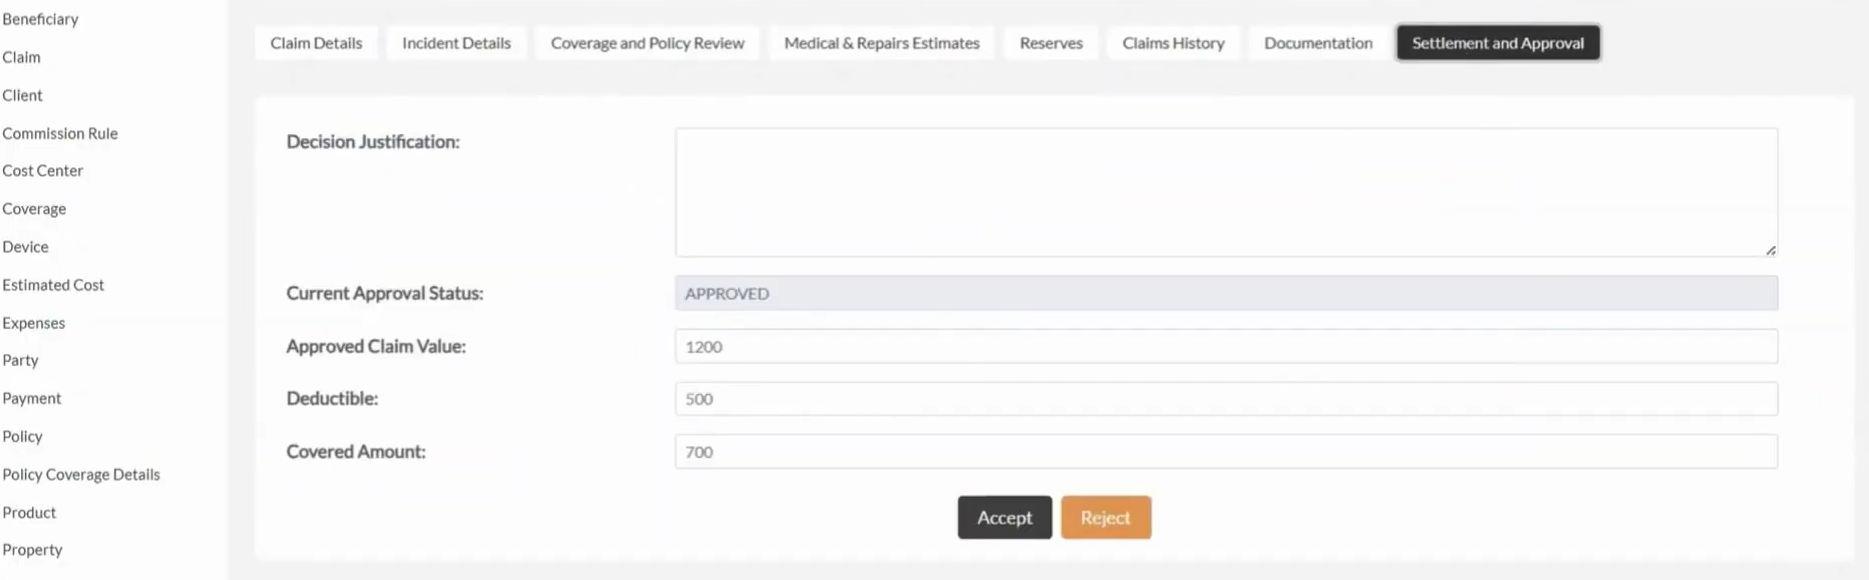Click the Decision Justification label
This screenshot has width=1869, height=580.
coord(373,141)
